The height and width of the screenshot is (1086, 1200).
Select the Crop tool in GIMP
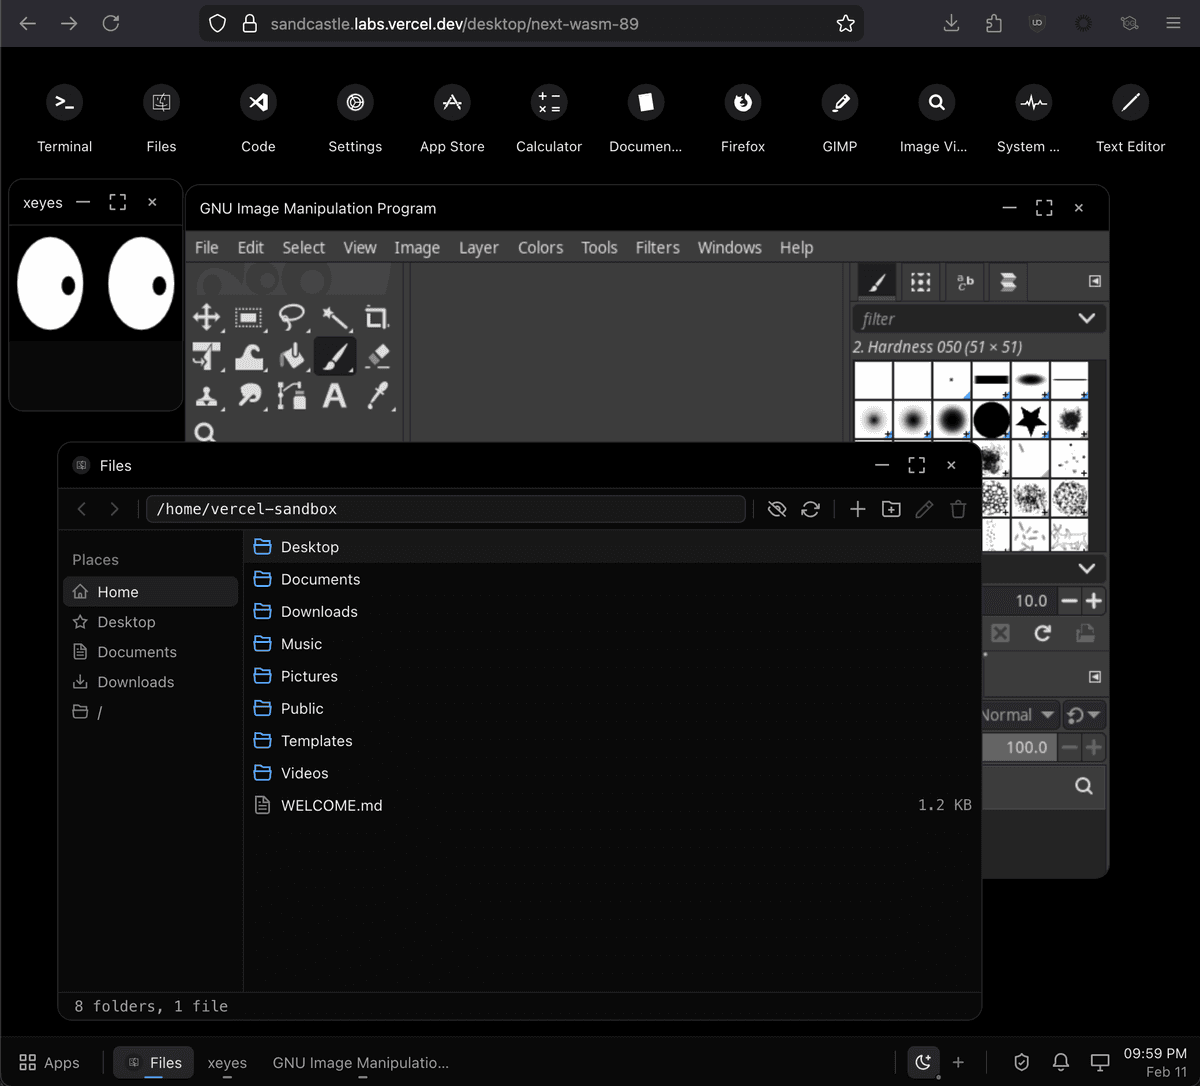(378, 318)
